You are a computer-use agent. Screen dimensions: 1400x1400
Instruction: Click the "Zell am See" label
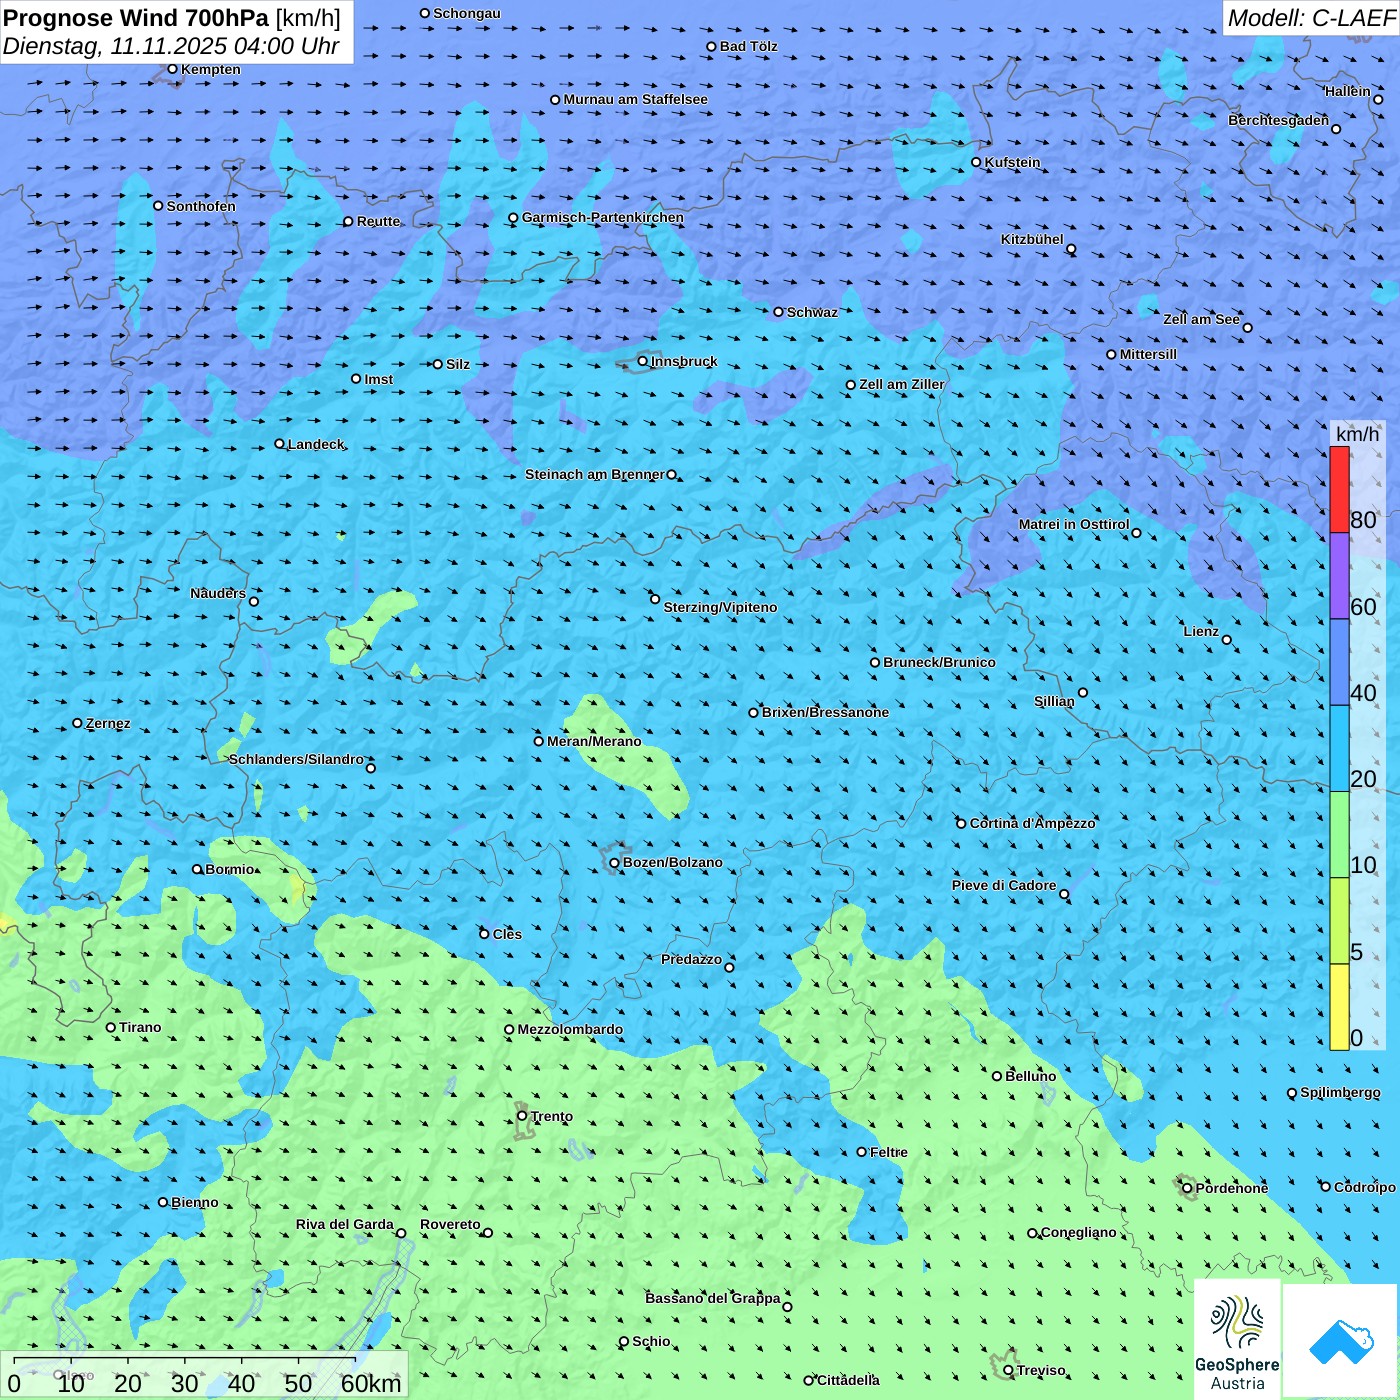coord(1201,319)
